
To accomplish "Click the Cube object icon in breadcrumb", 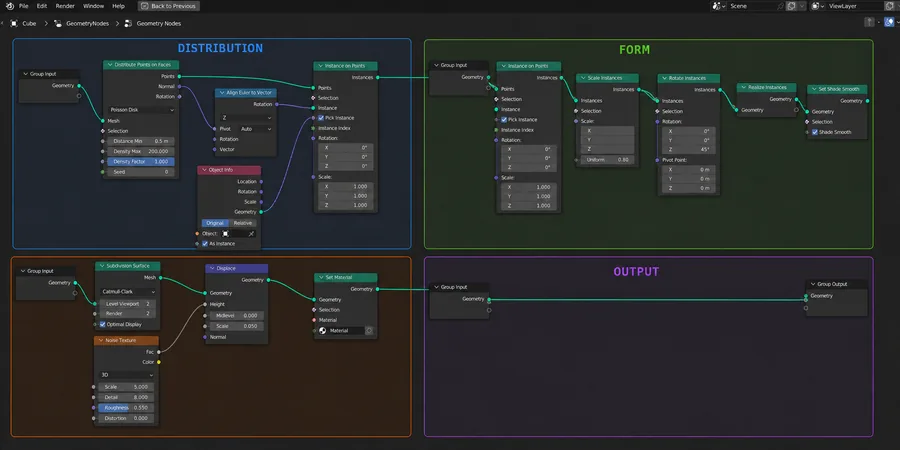I will (14, 24).
